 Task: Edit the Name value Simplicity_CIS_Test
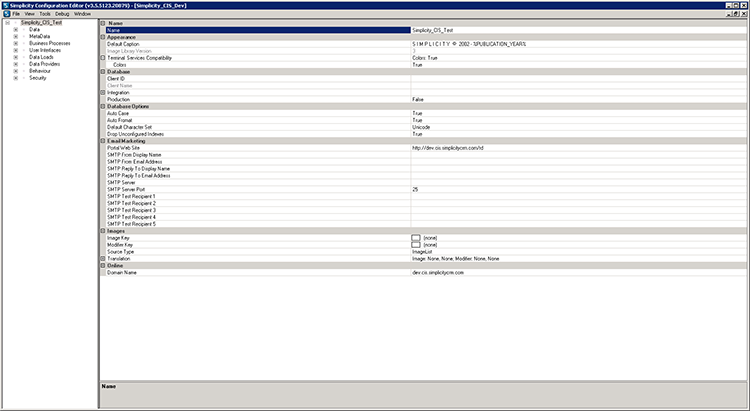tap(578, 30)
